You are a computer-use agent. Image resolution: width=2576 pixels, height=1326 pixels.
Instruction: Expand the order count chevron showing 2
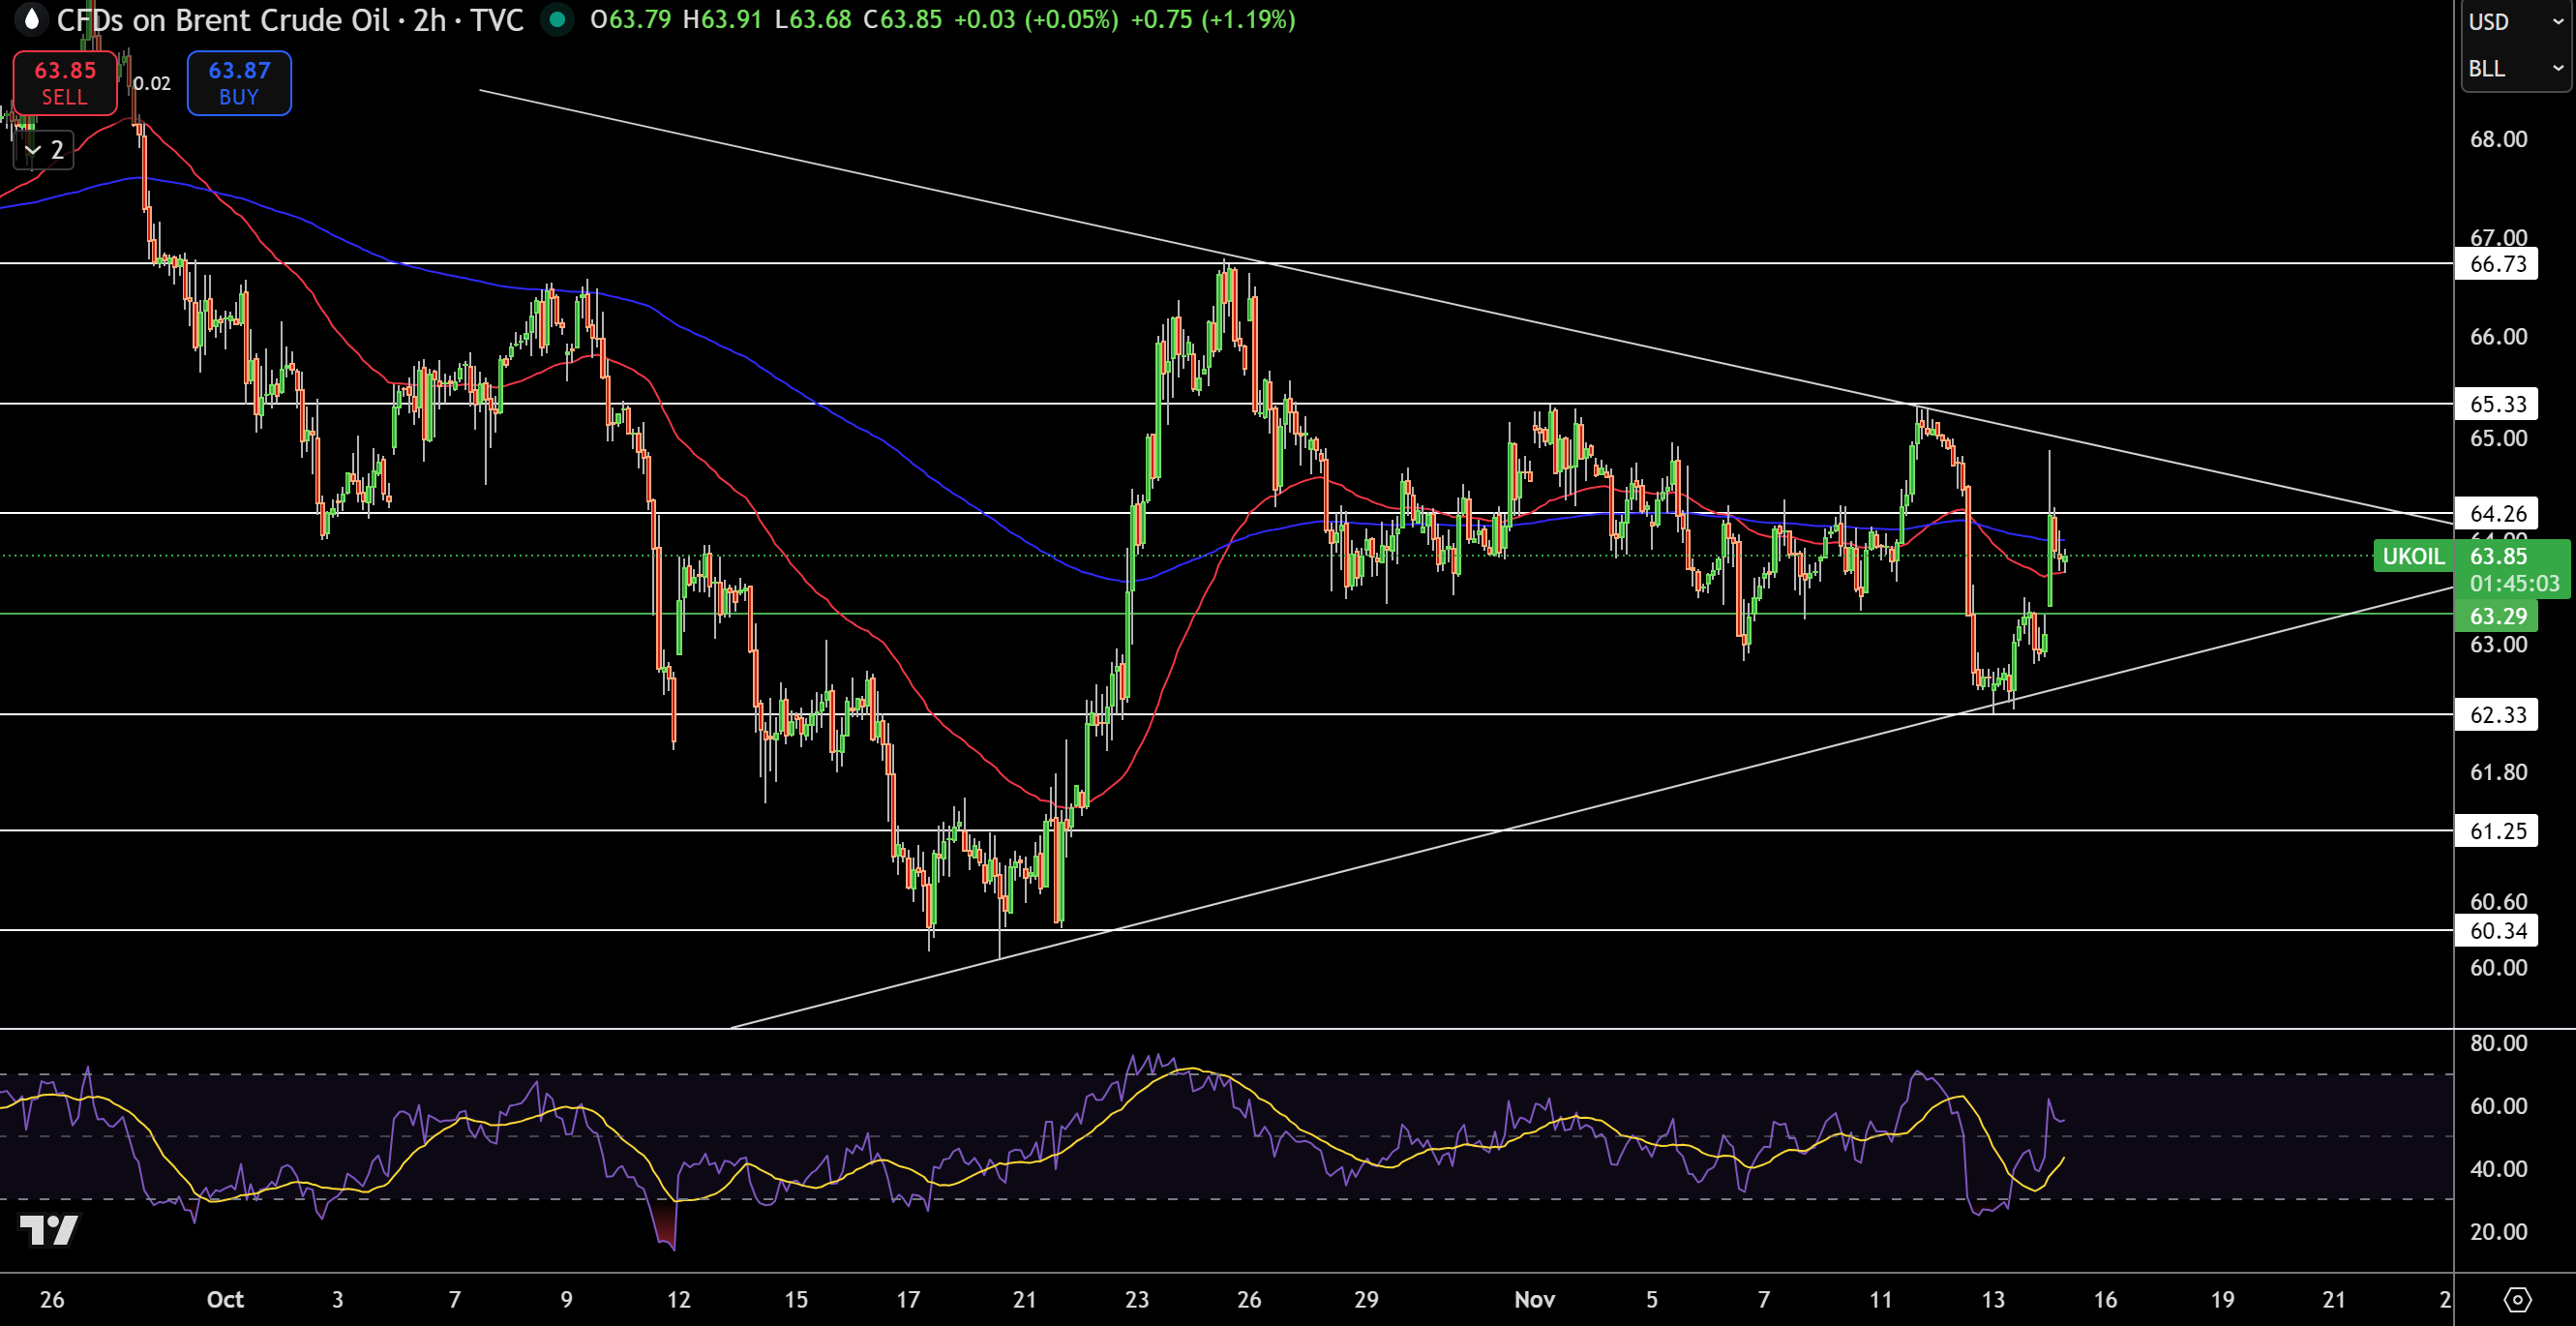click(x=42, y=151)
